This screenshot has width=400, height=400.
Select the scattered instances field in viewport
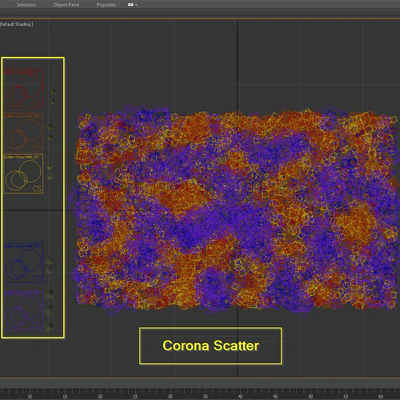237,210
